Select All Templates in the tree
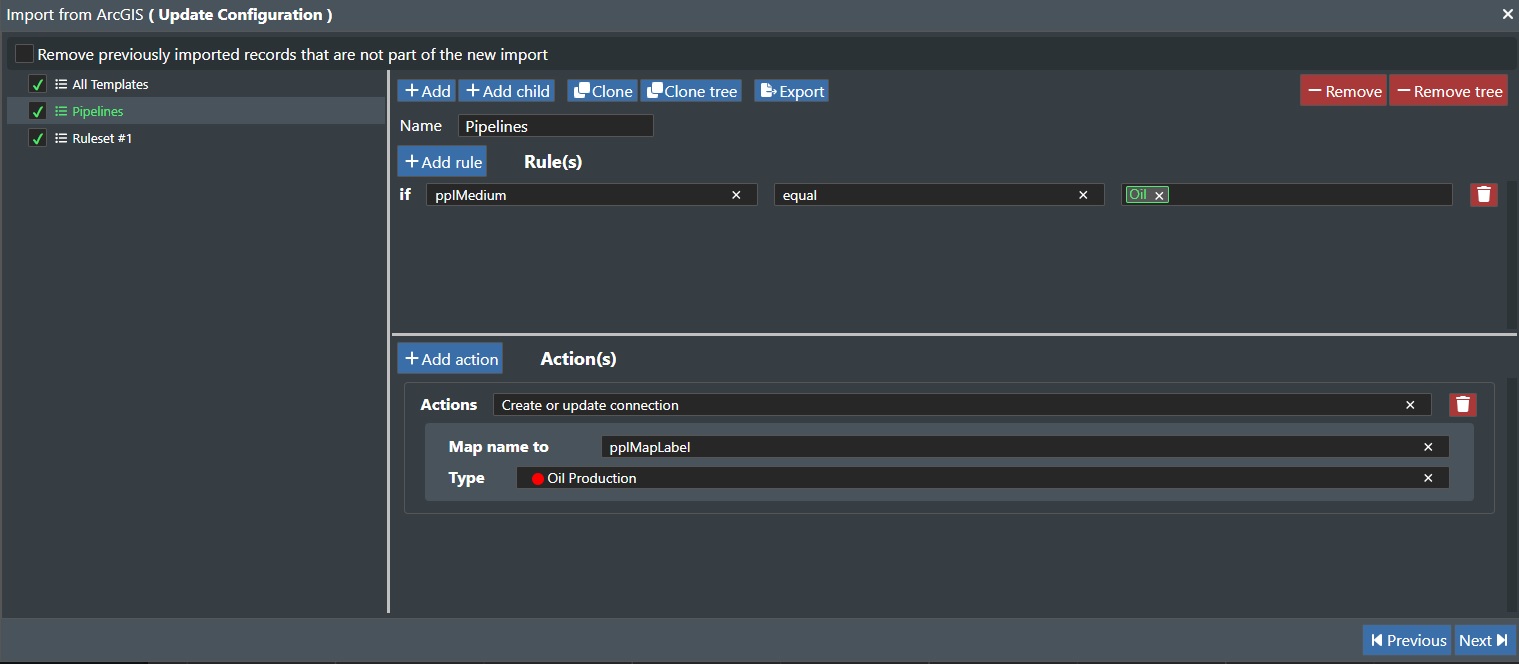 coord(110,85)
